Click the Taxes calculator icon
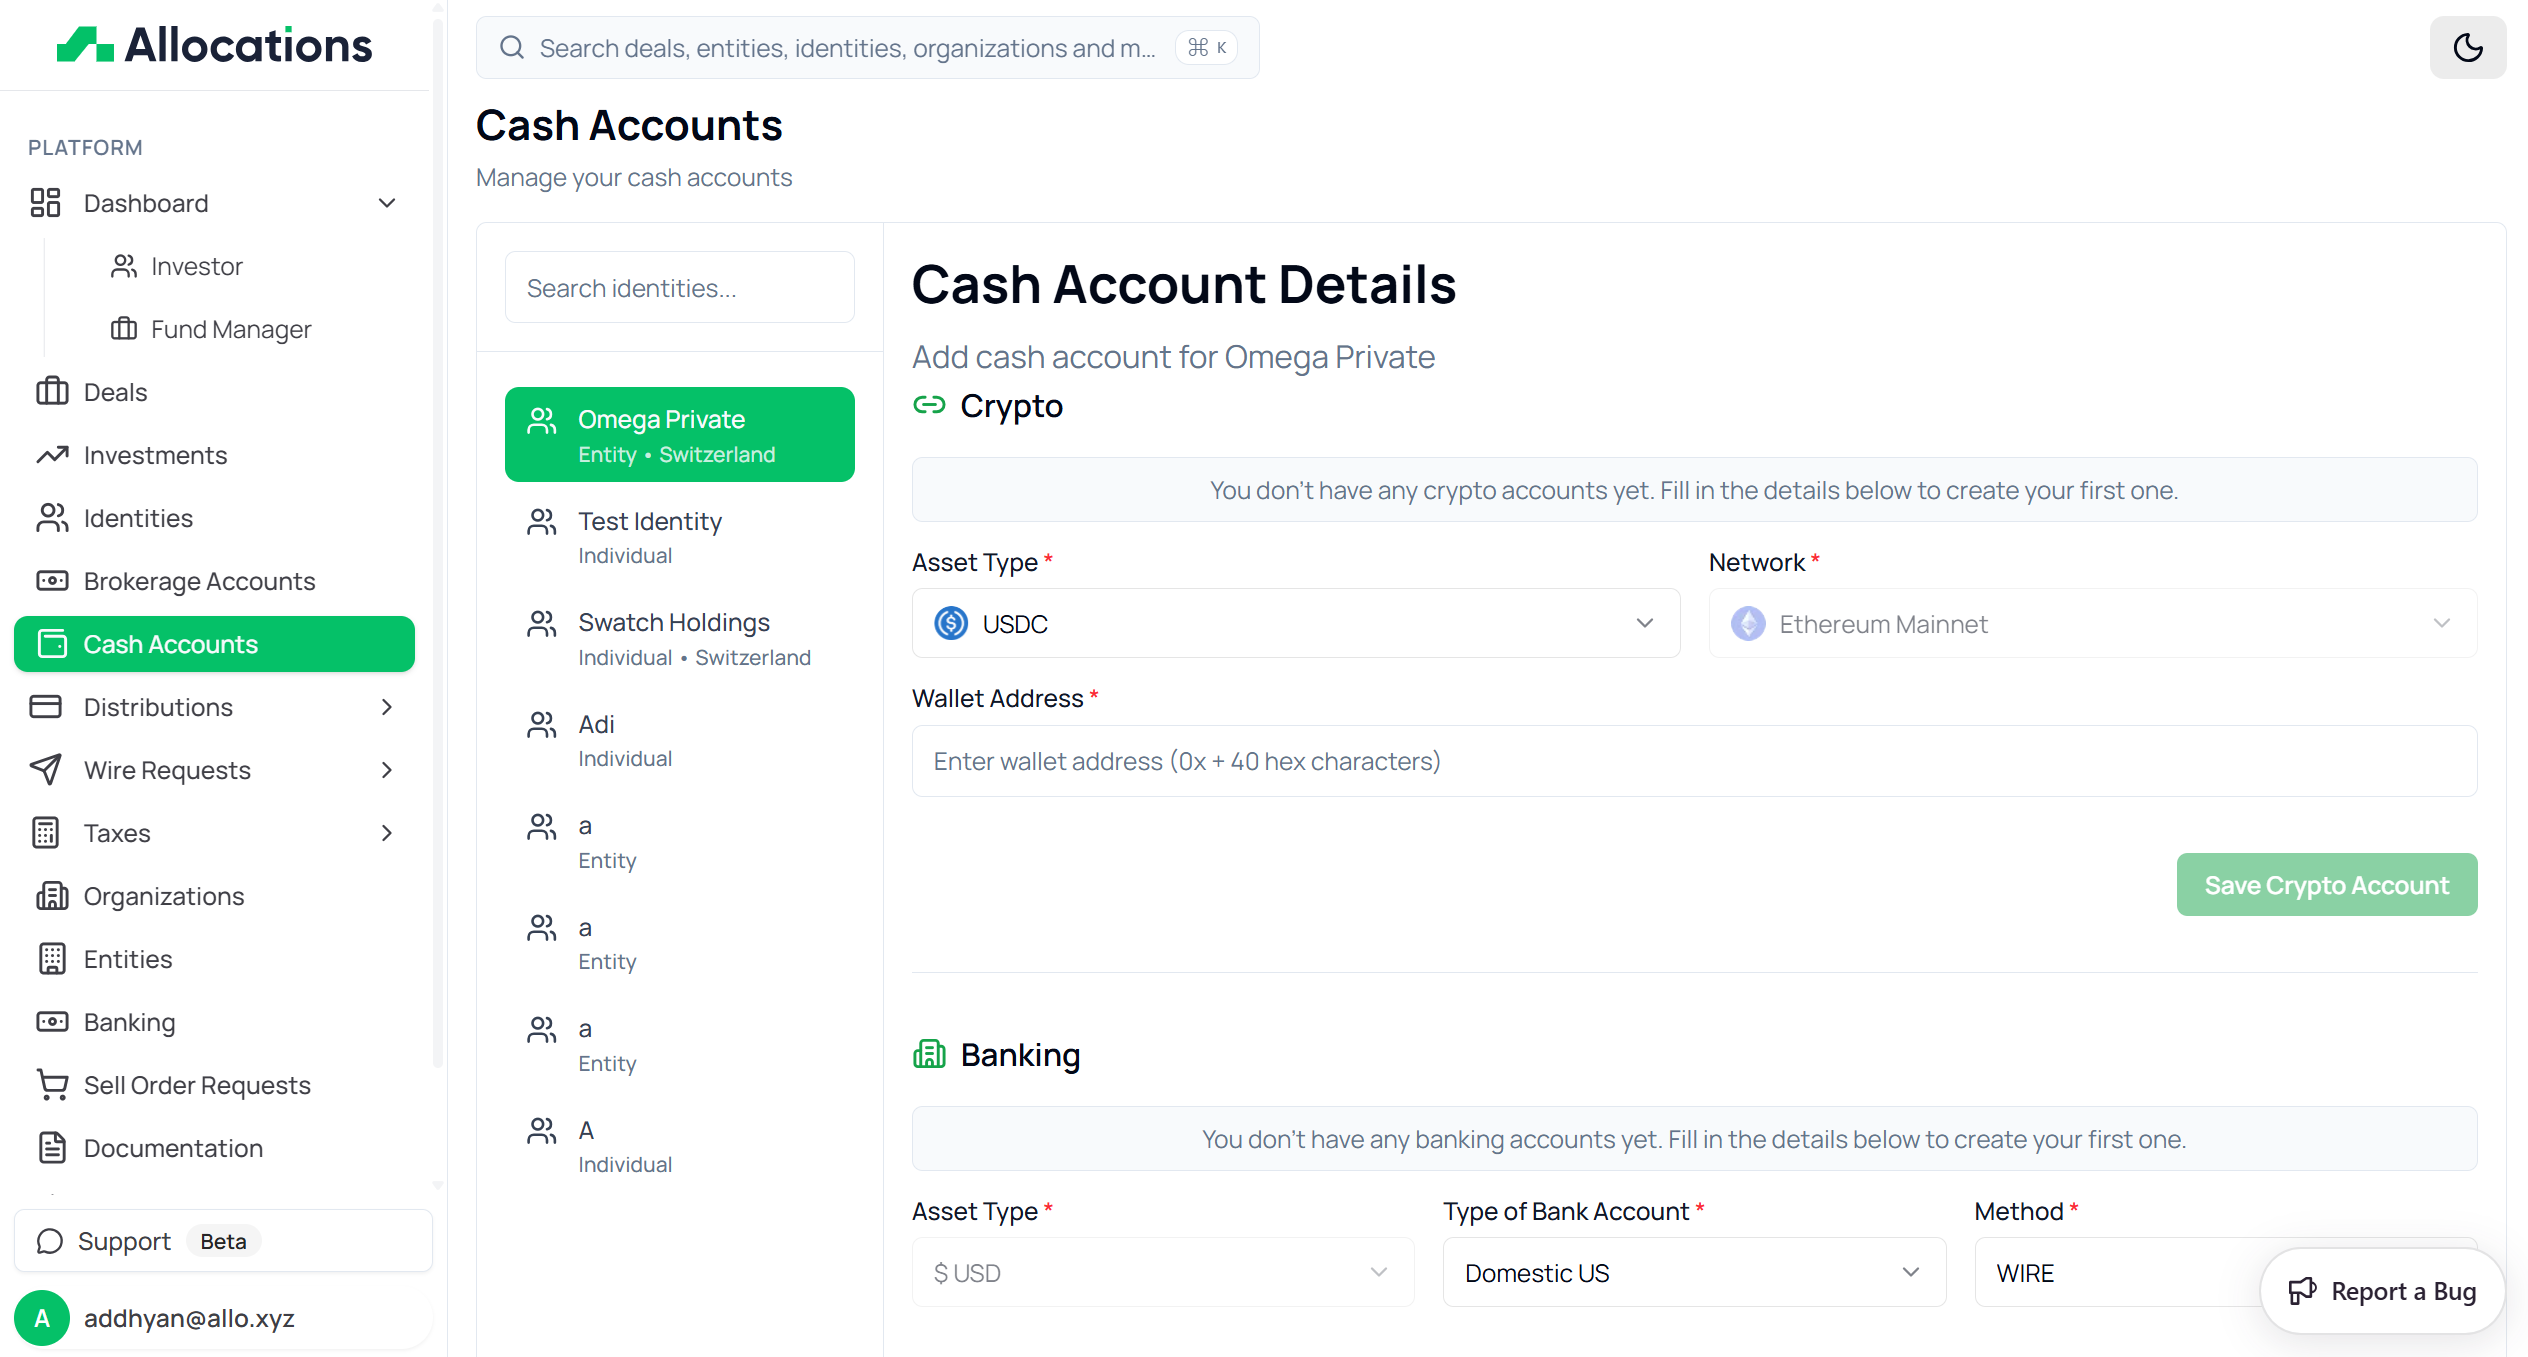Screen dimensions: 2528x1357 [x=46, y=833]
